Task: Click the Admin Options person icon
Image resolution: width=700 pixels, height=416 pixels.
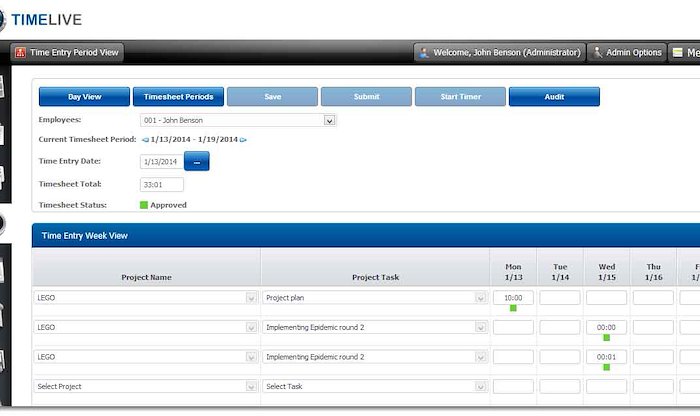Action: [597, 52]
